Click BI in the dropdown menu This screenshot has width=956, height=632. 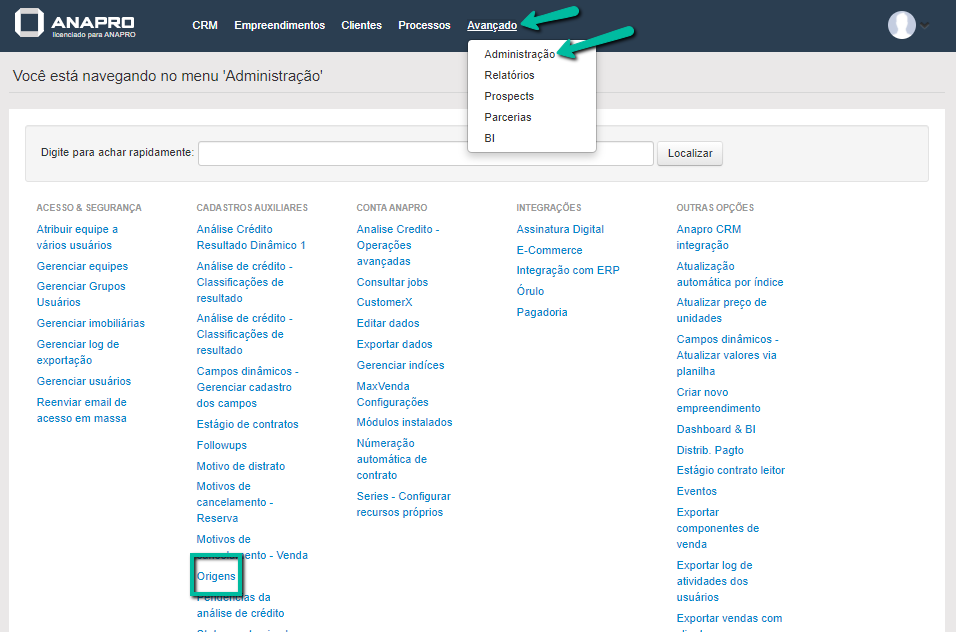pos(490,138)
